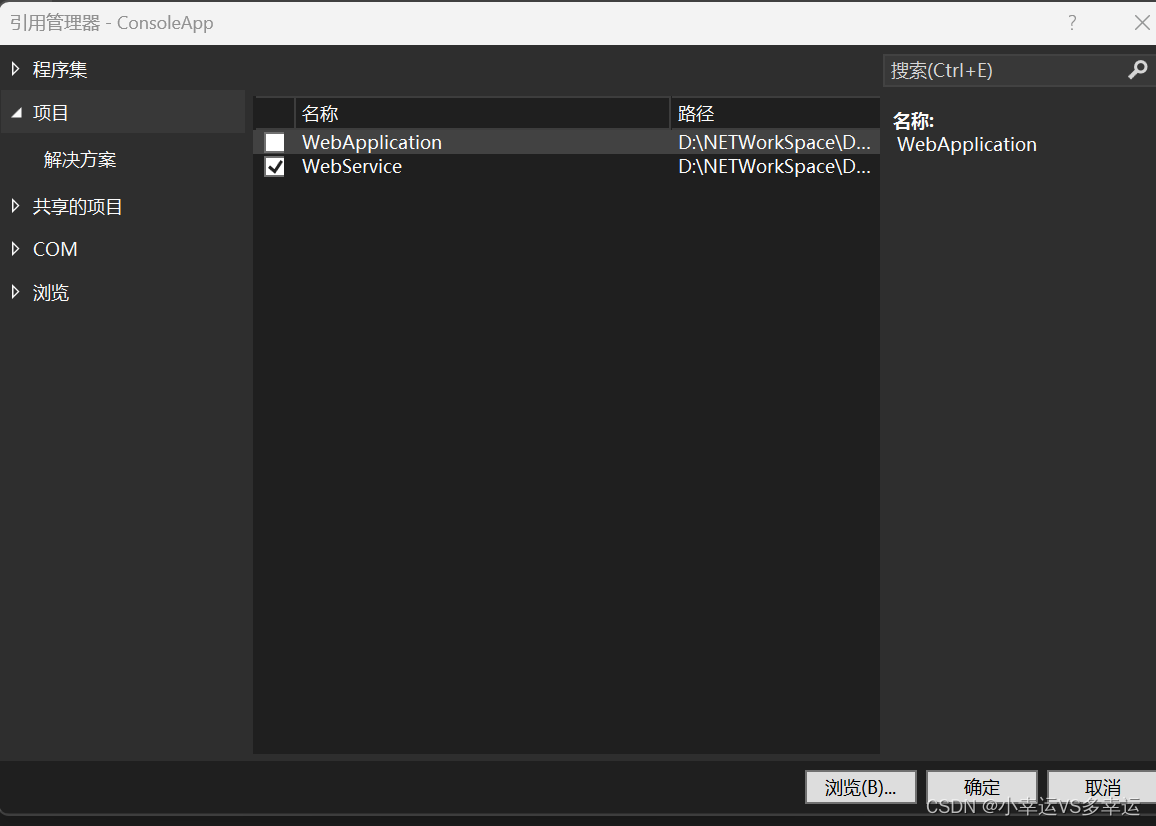The height and width of the screenshot is (826, 1156).
Task: Click the WebApplication path cell
Action: tap(774, 142)
